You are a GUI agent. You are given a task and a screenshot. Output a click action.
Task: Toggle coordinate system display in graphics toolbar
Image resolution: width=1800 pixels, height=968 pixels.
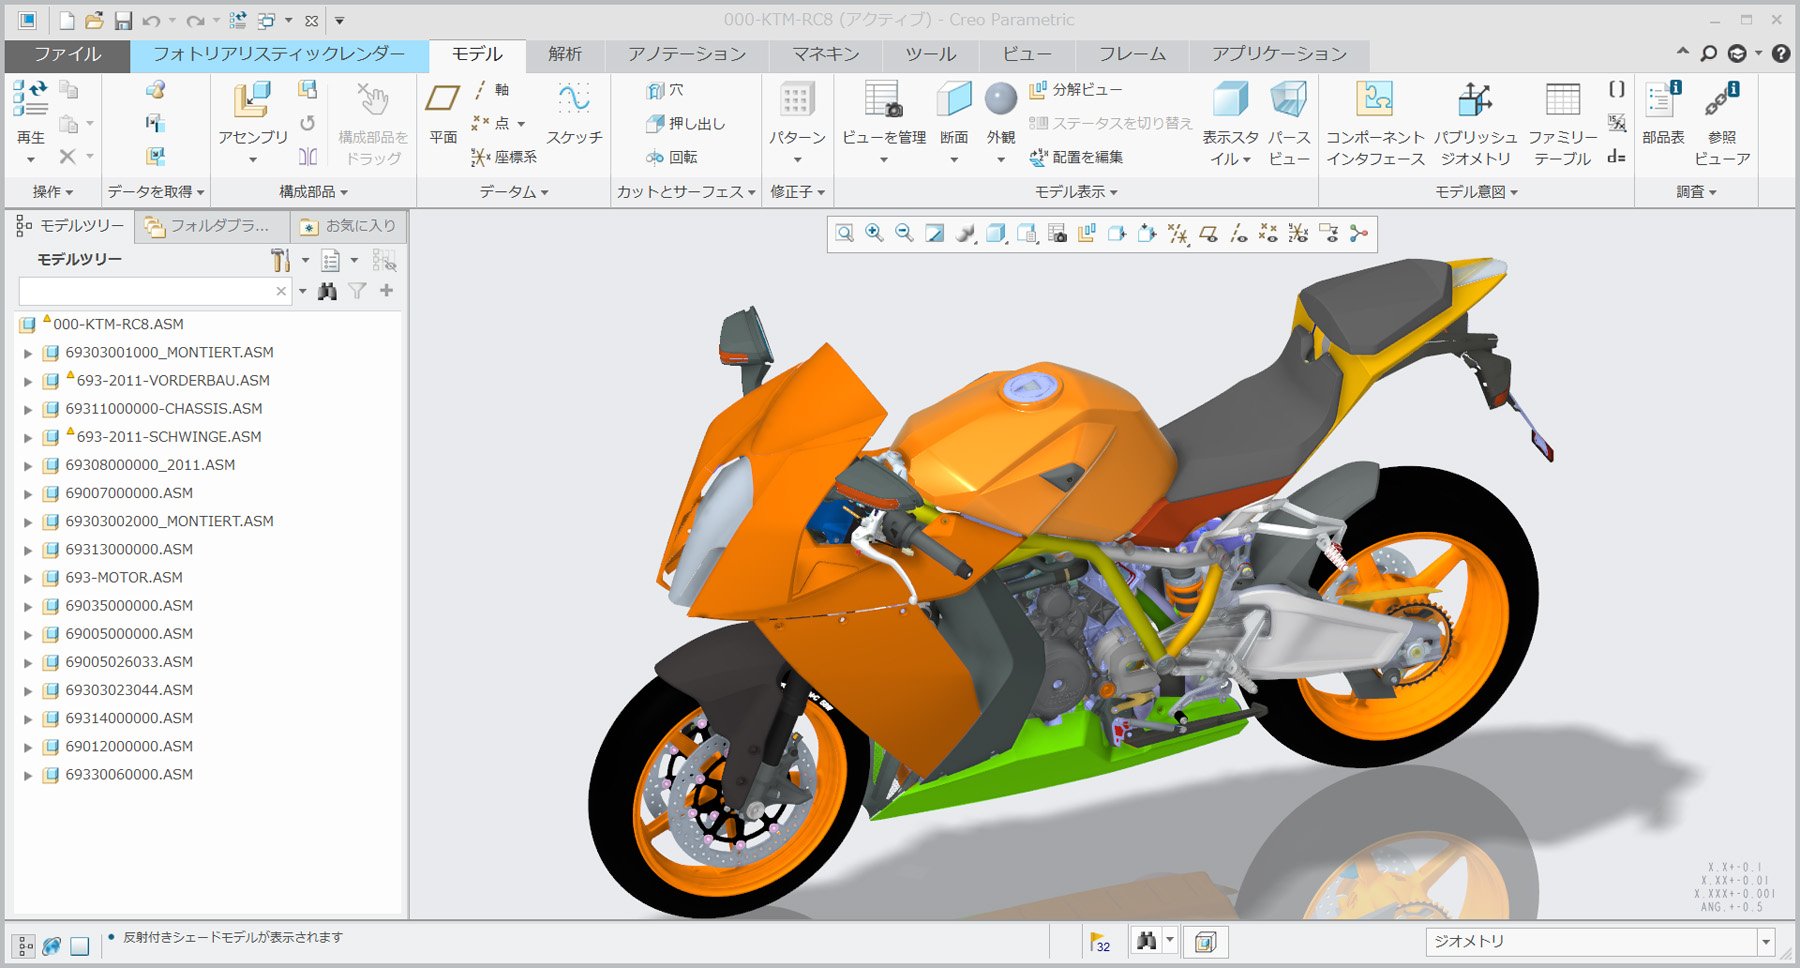pos(1298,234)
